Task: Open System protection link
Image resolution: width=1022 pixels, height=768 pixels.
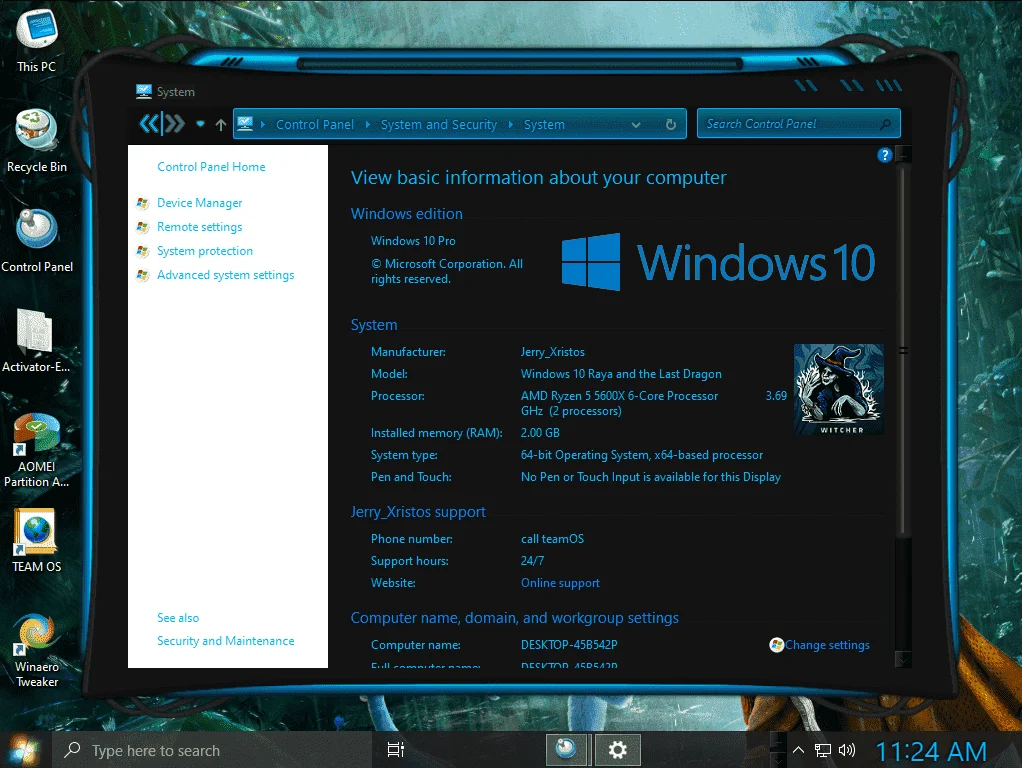Action: tap(205, 251)
